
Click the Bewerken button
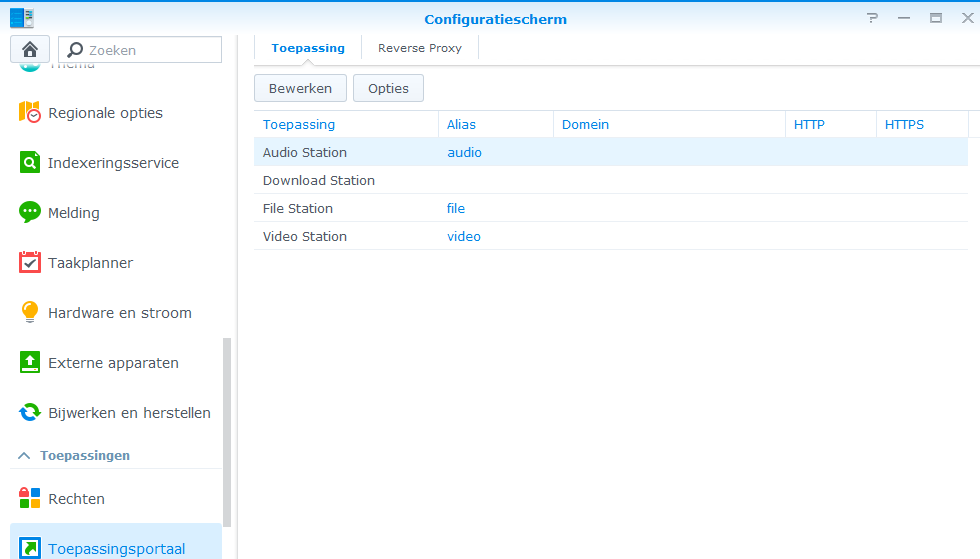point(300,88)
